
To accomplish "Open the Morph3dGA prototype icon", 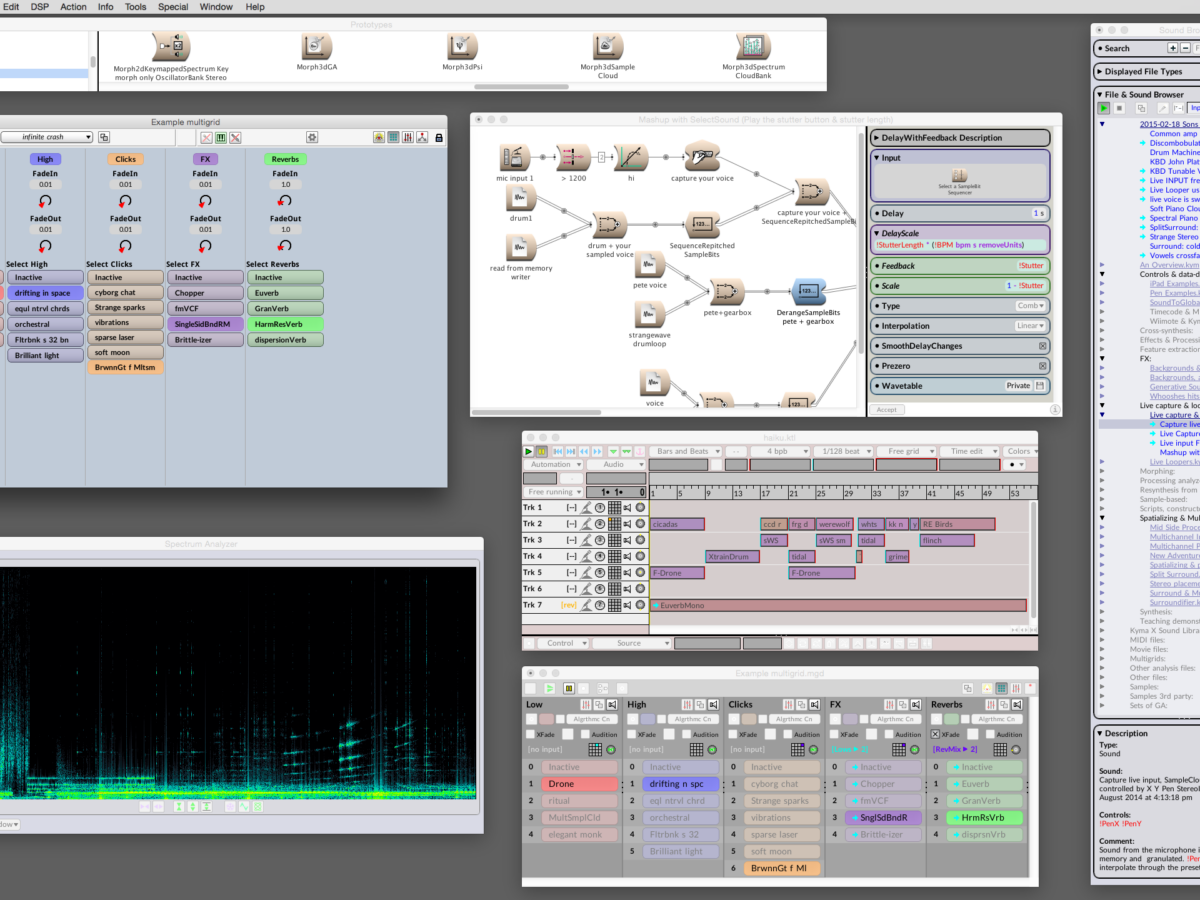I will 316,46.
